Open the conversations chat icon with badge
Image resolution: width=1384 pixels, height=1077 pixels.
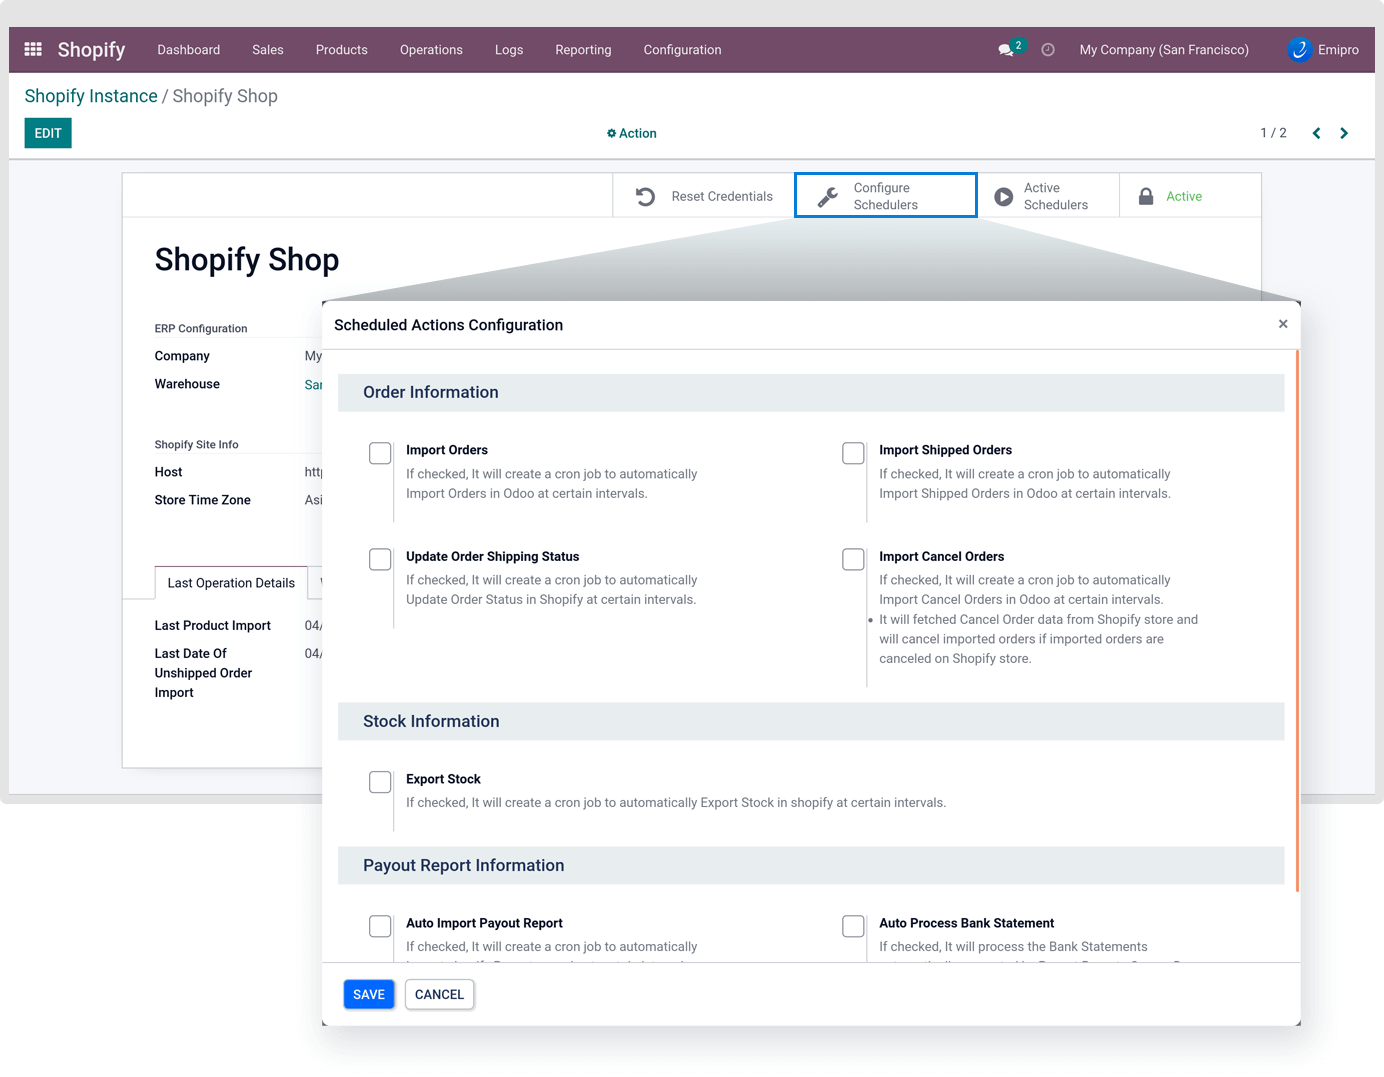click(1010, 48)
